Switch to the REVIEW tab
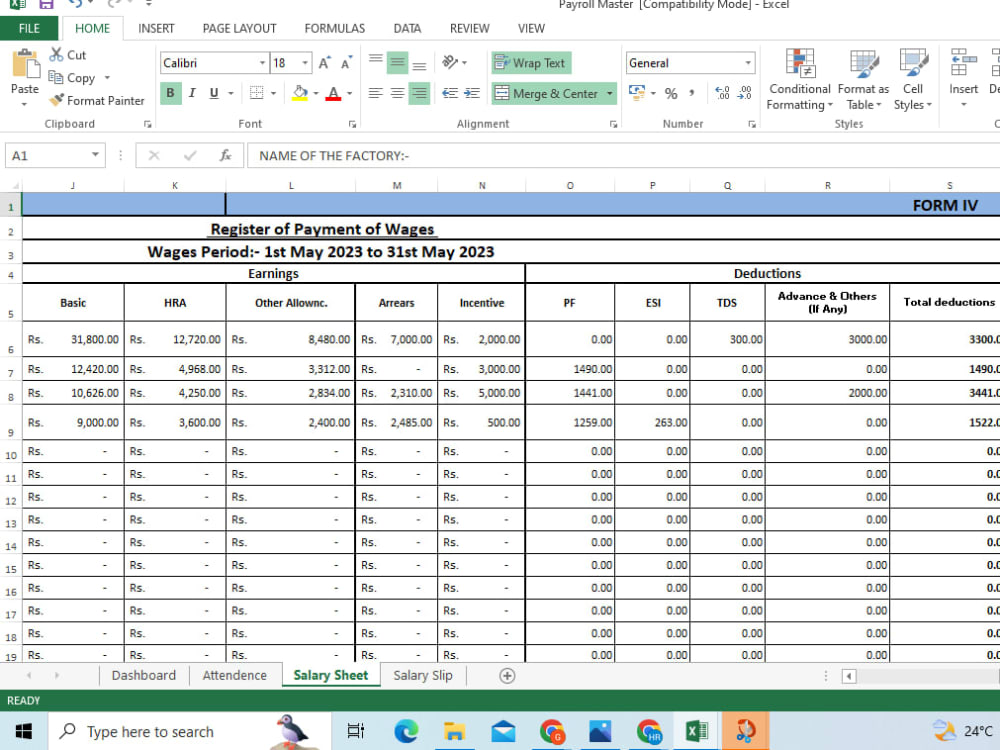This screenshot has height=750, width=1000. pyautogui.click(x=469, y=28)
